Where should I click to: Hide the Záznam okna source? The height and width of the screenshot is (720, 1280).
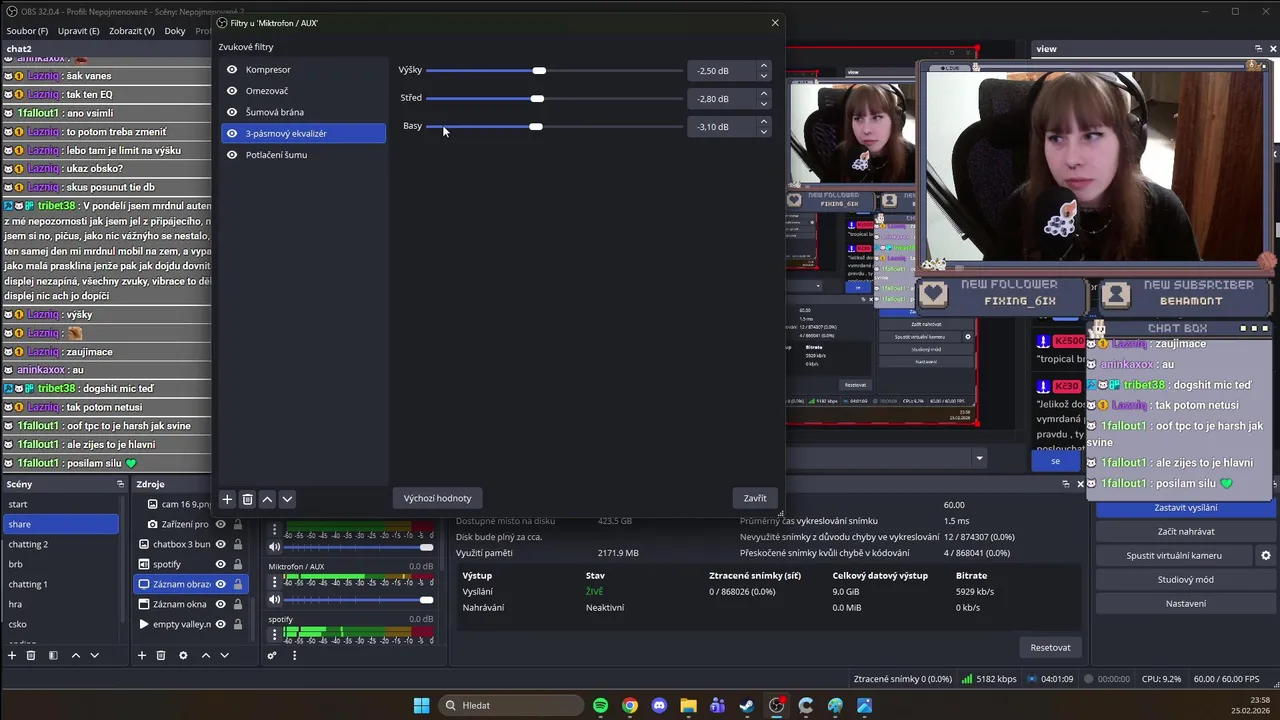pos(221,604)
